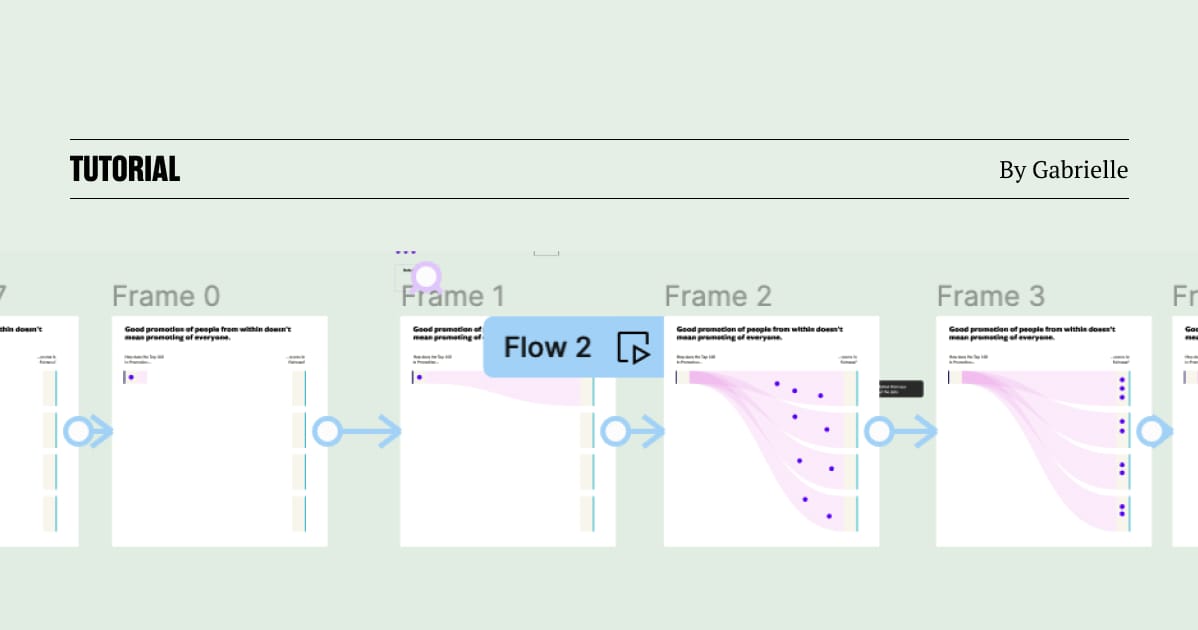Click arrow head pointing into Frame 1
This screenshot has height=630, width=1198.
(x=389, y=431)
